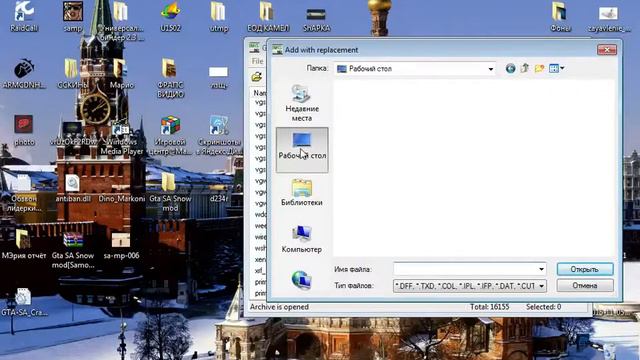Select the ARMGDNH desktop icon
Viewport: 640px width, 360px height.
pos(24,73)
